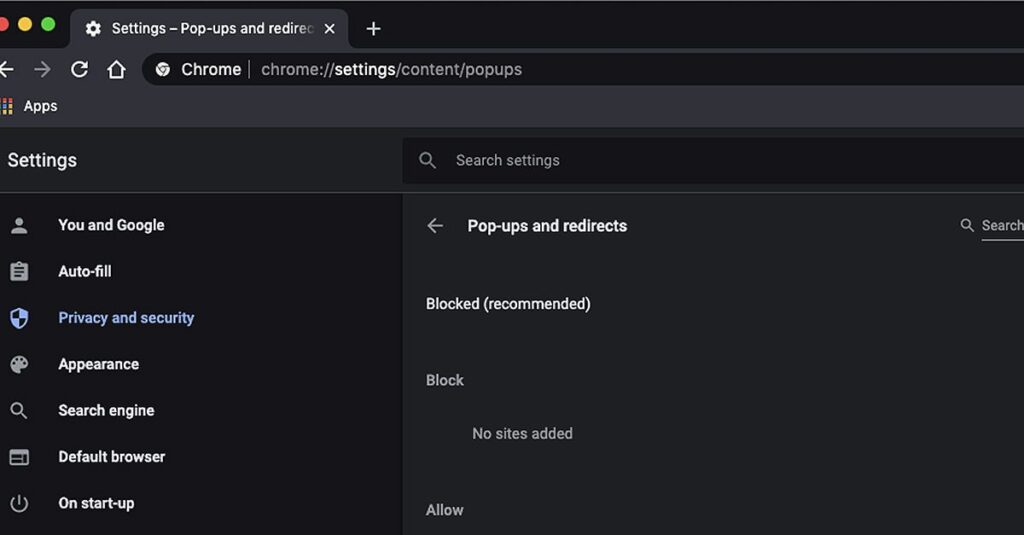The image size is (1024, 535).
Task: Open Default browser settings section
Action: click(x=112, y=457)
